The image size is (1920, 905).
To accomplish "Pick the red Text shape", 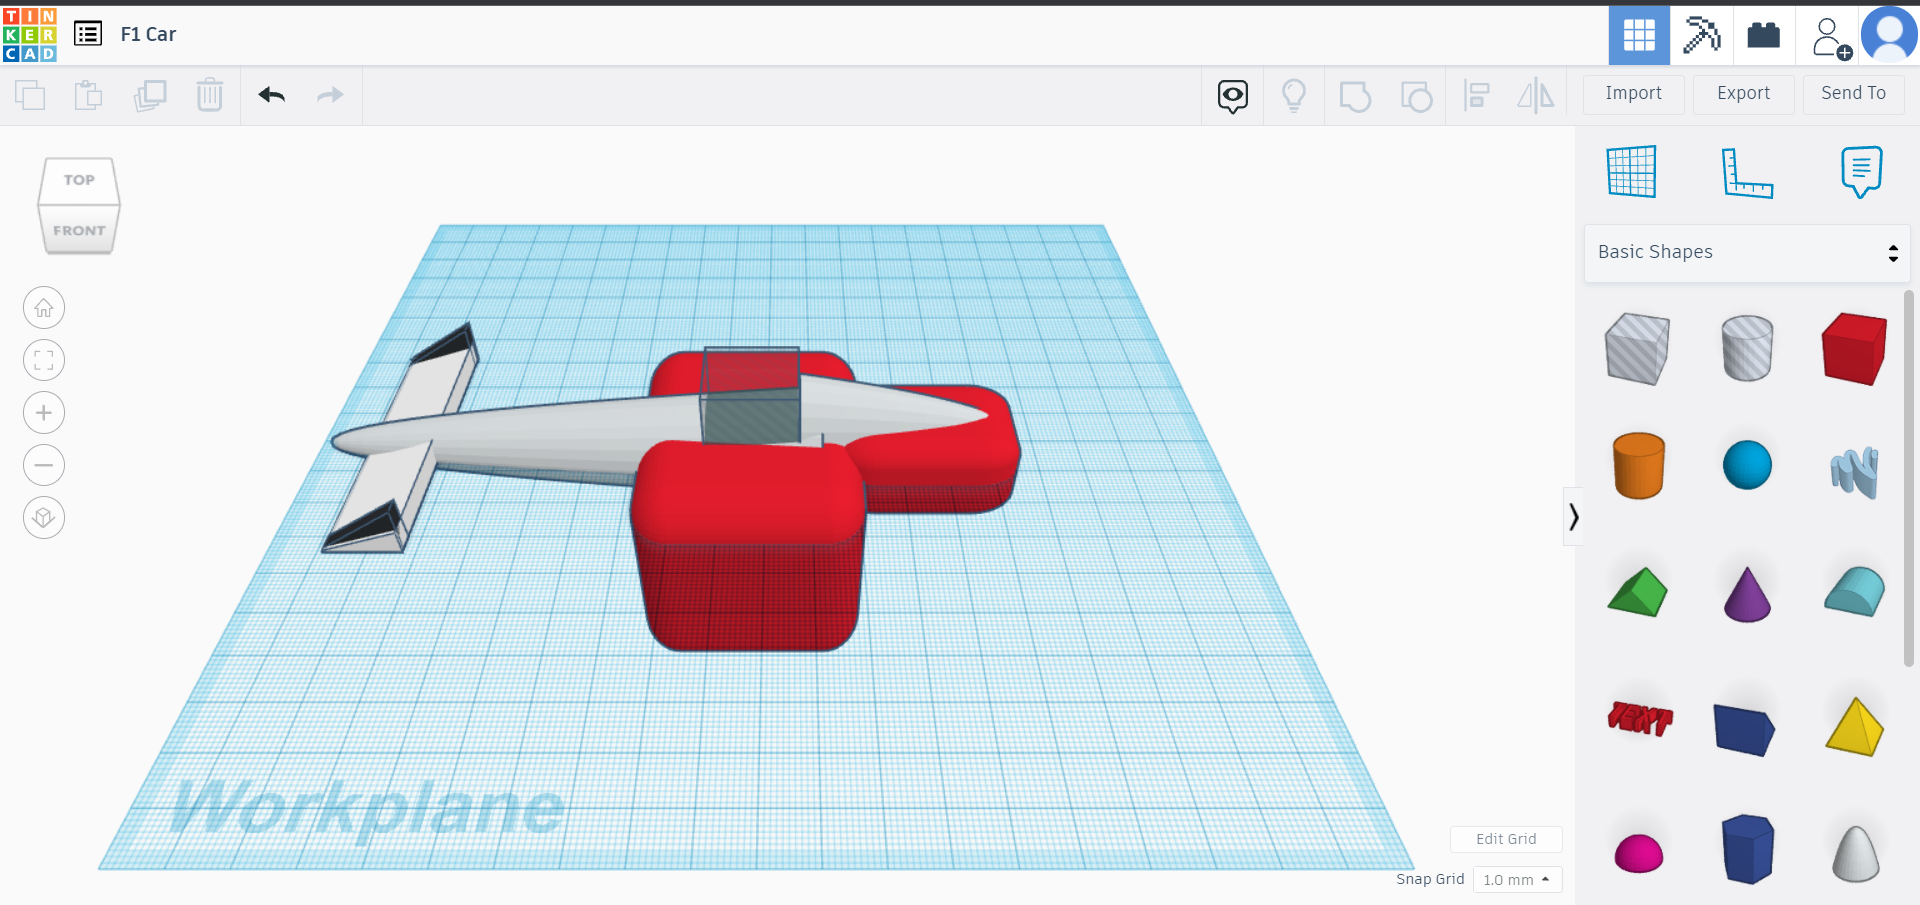I will pyautogui.click(x=1640, y=719).
